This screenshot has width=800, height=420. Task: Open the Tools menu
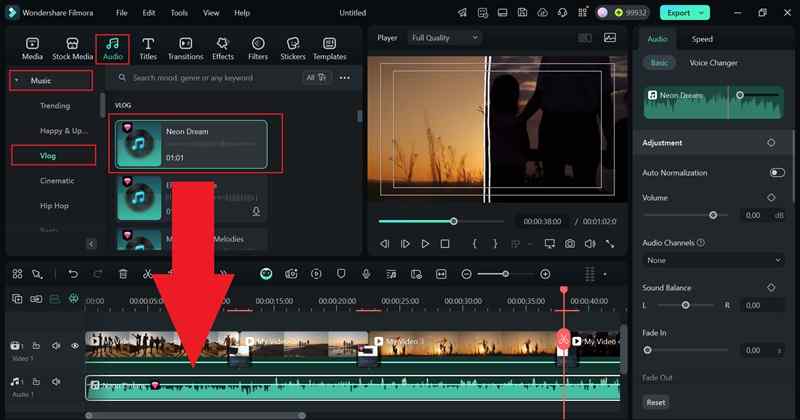[179, 13]
